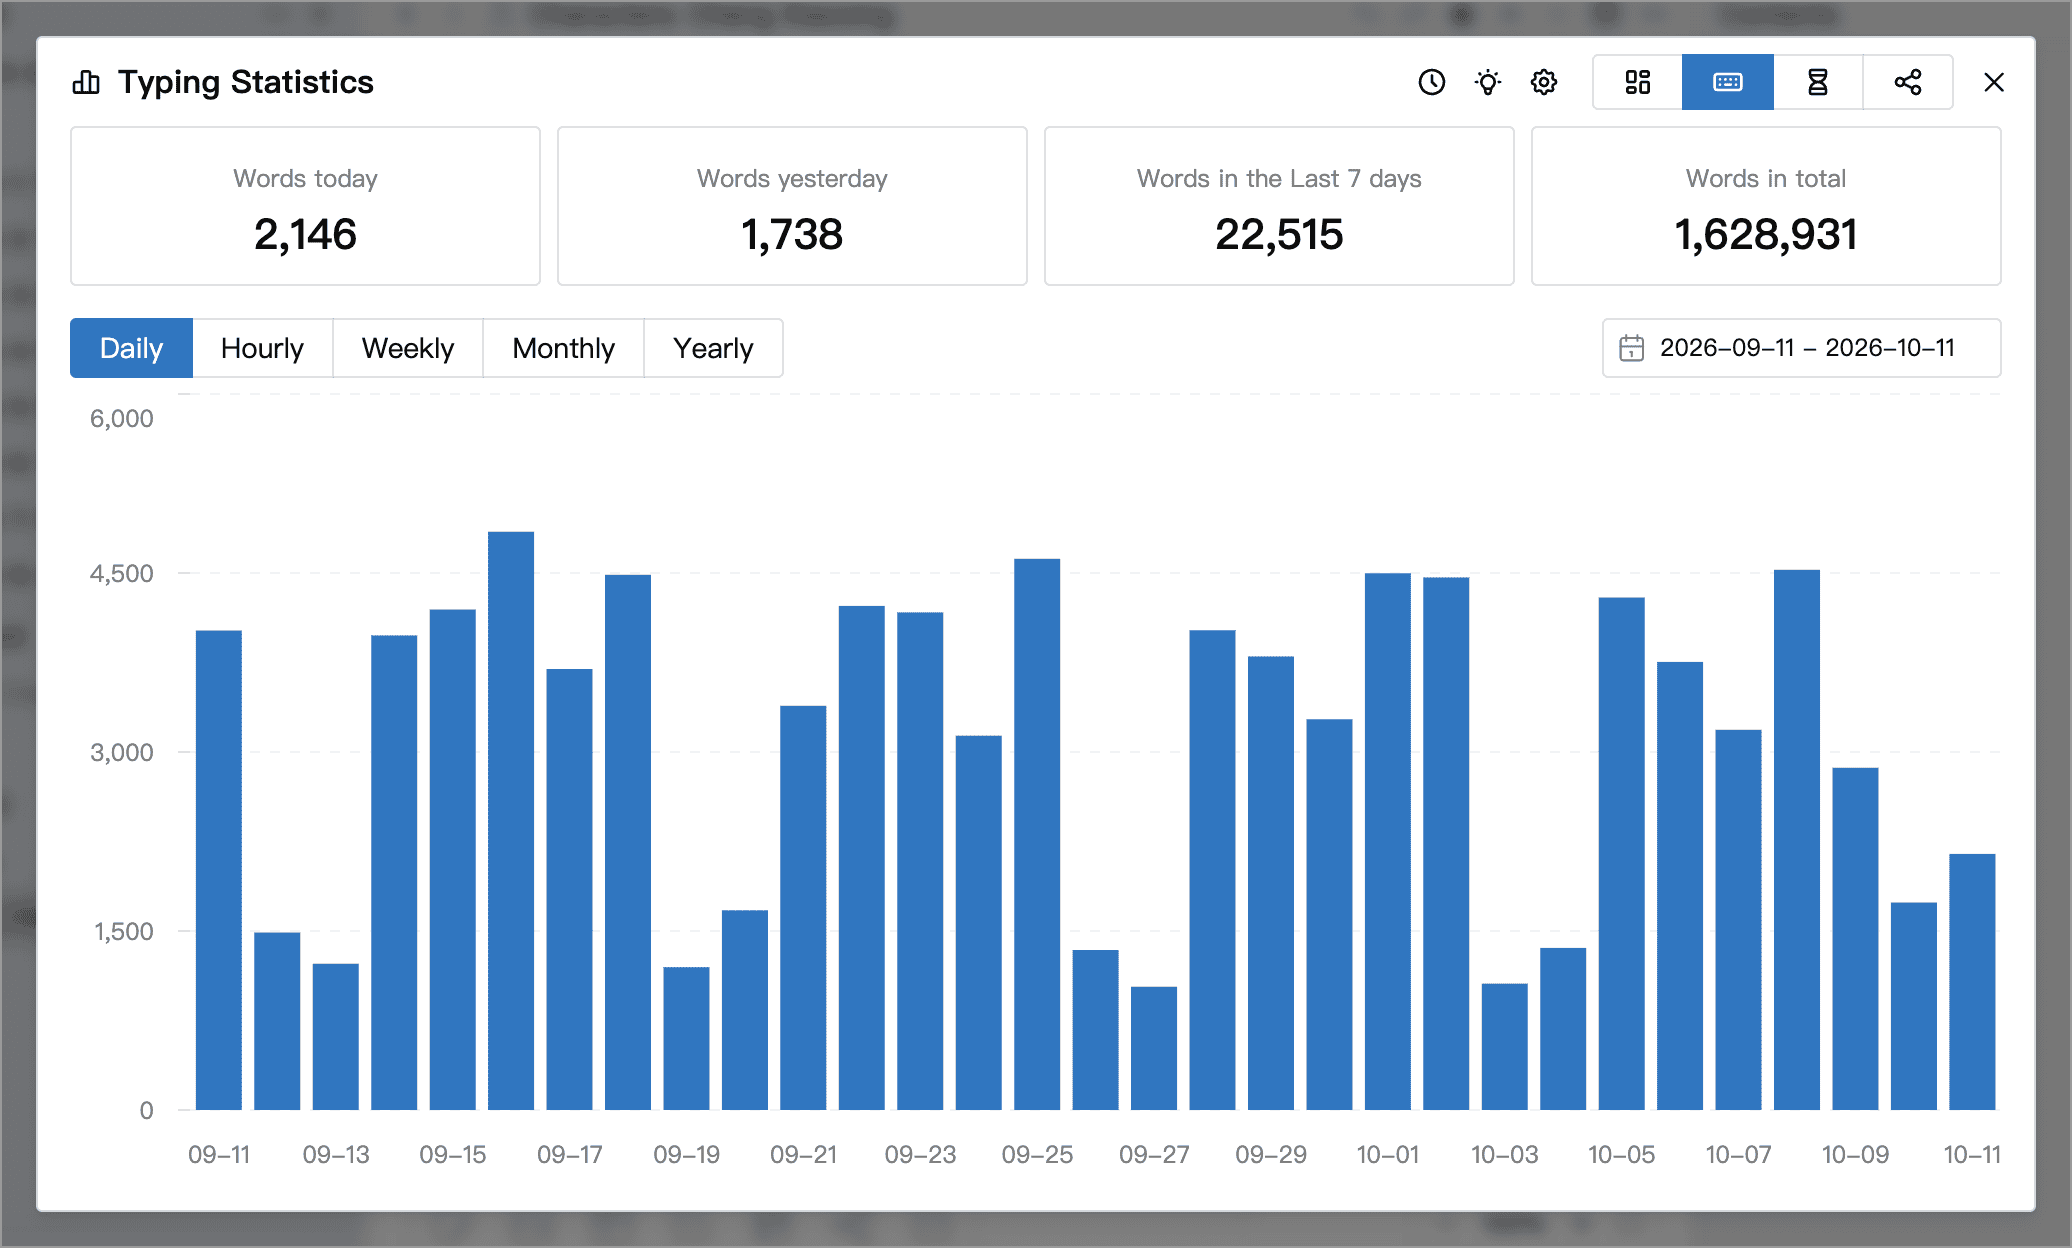
Task: Click the Words in total card
Action: [x=1766, y=206]
